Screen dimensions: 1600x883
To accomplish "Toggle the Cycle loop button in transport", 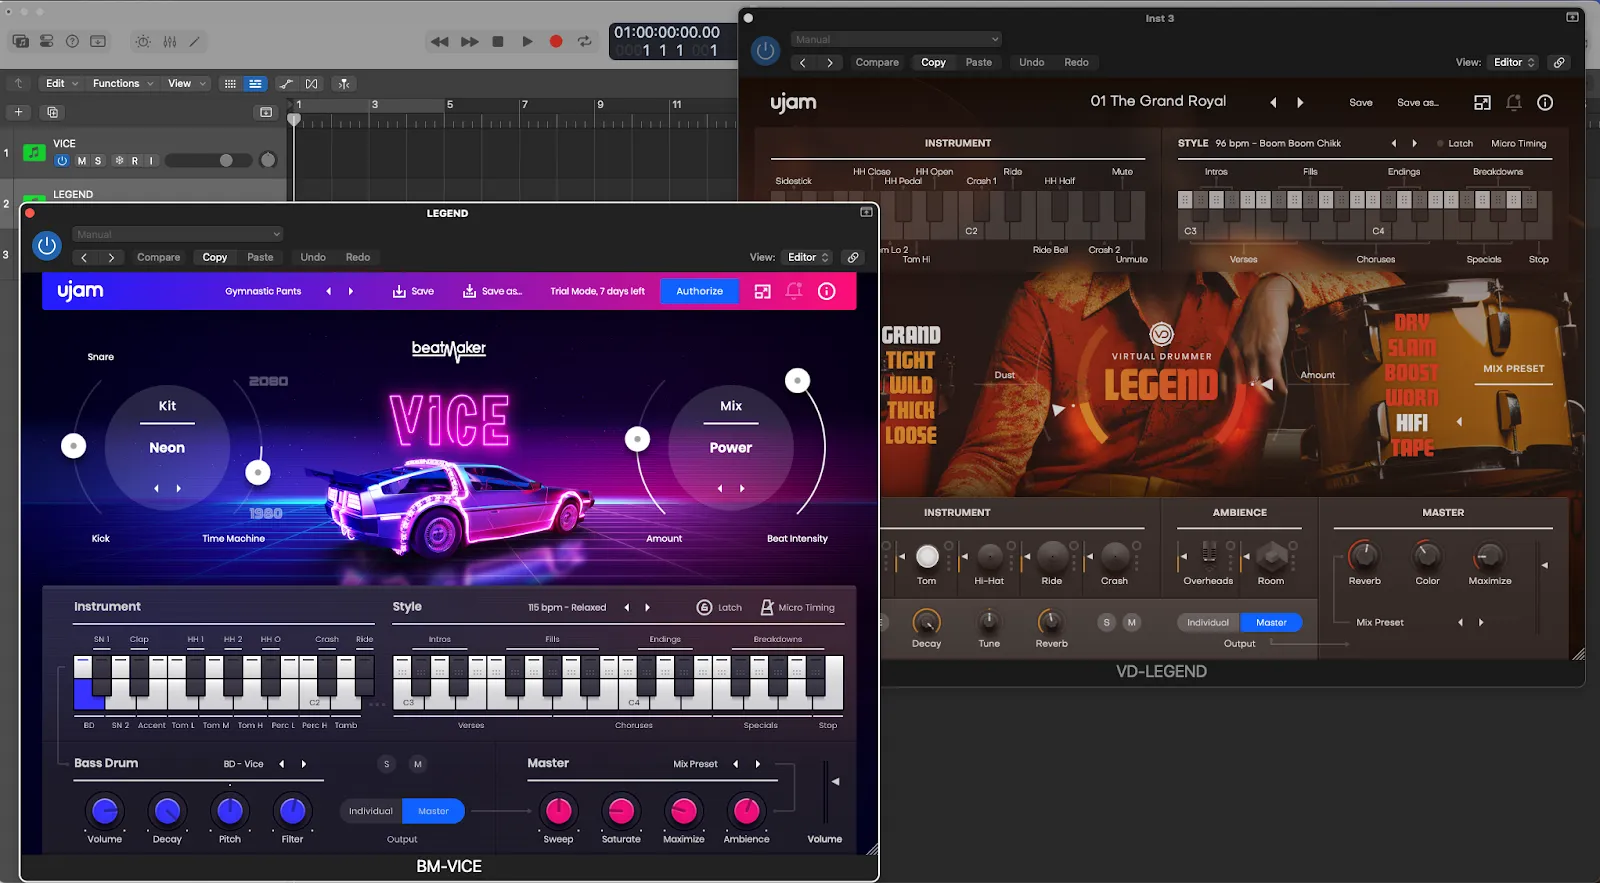I will pyautogui.click(x=585, y=41).
